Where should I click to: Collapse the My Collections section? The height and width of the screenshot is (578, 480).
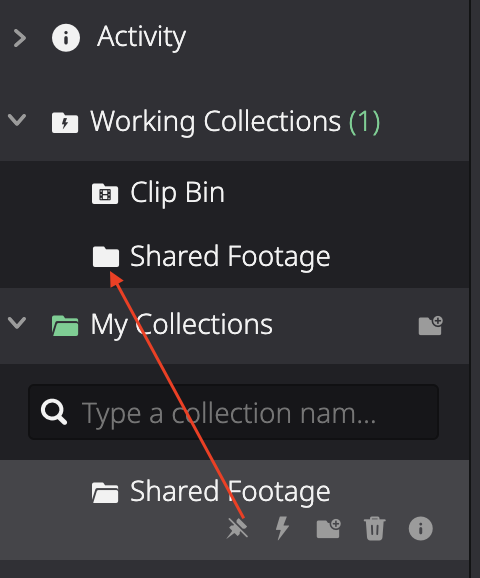pyautogui.click(x=17, y=323)
